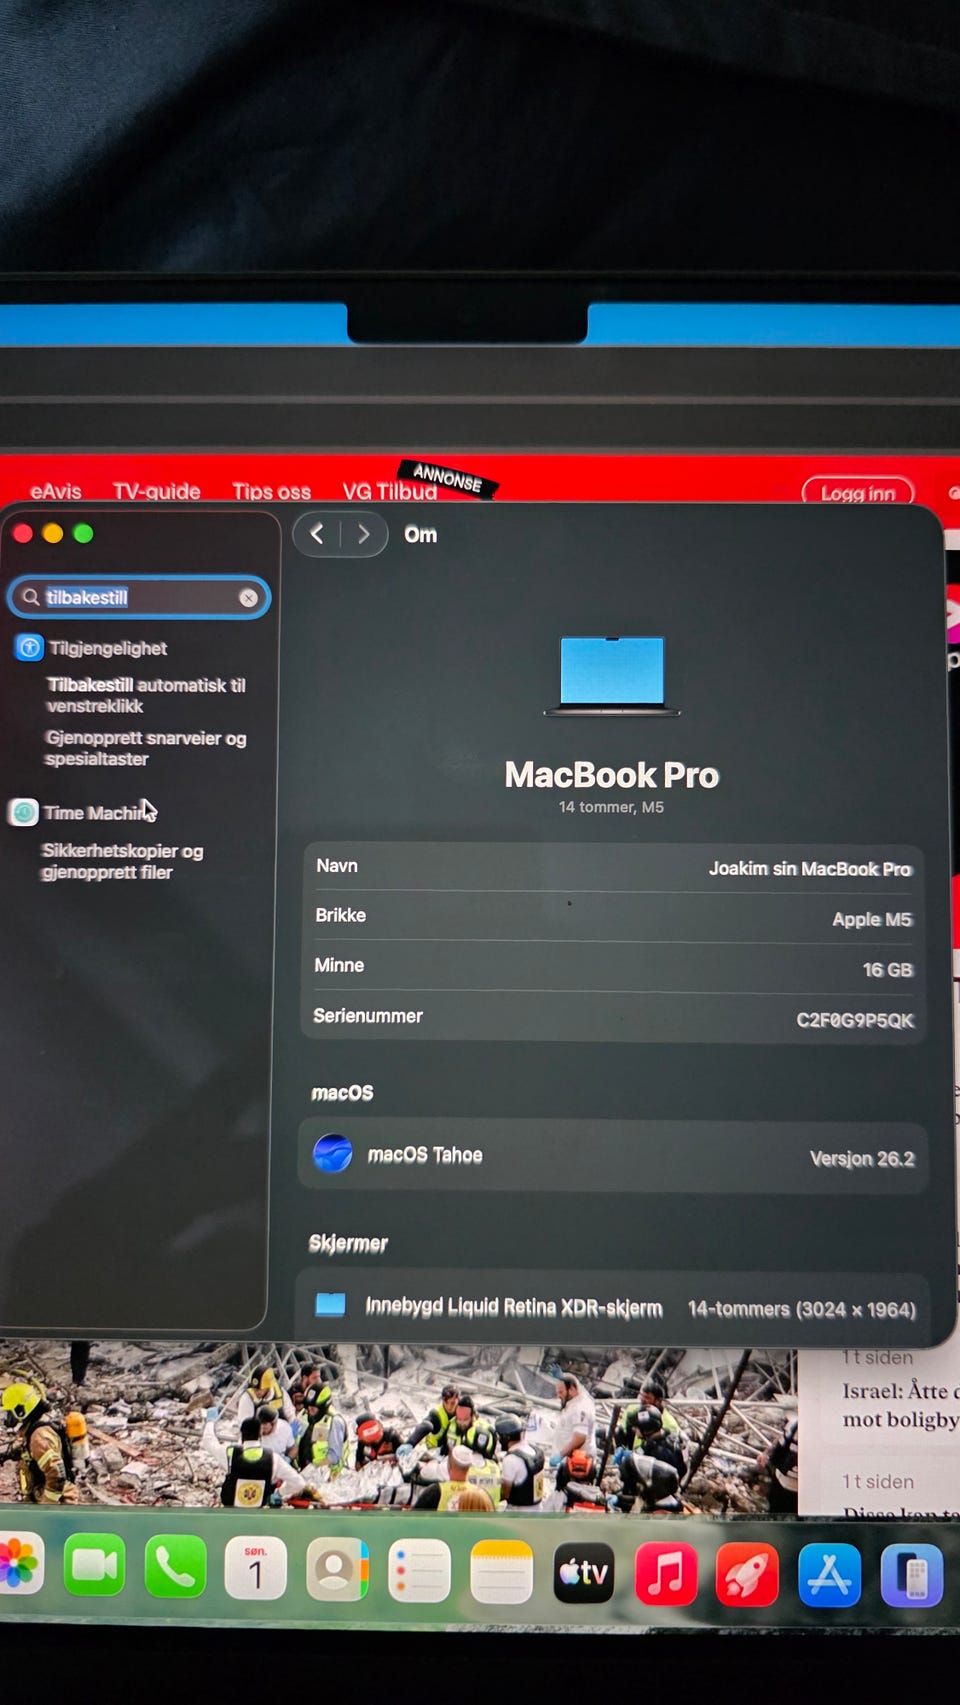This screenshot has height=1705, width=960.
Task: Launch FaceTime from the Dock
Action: pos(94,1565)
